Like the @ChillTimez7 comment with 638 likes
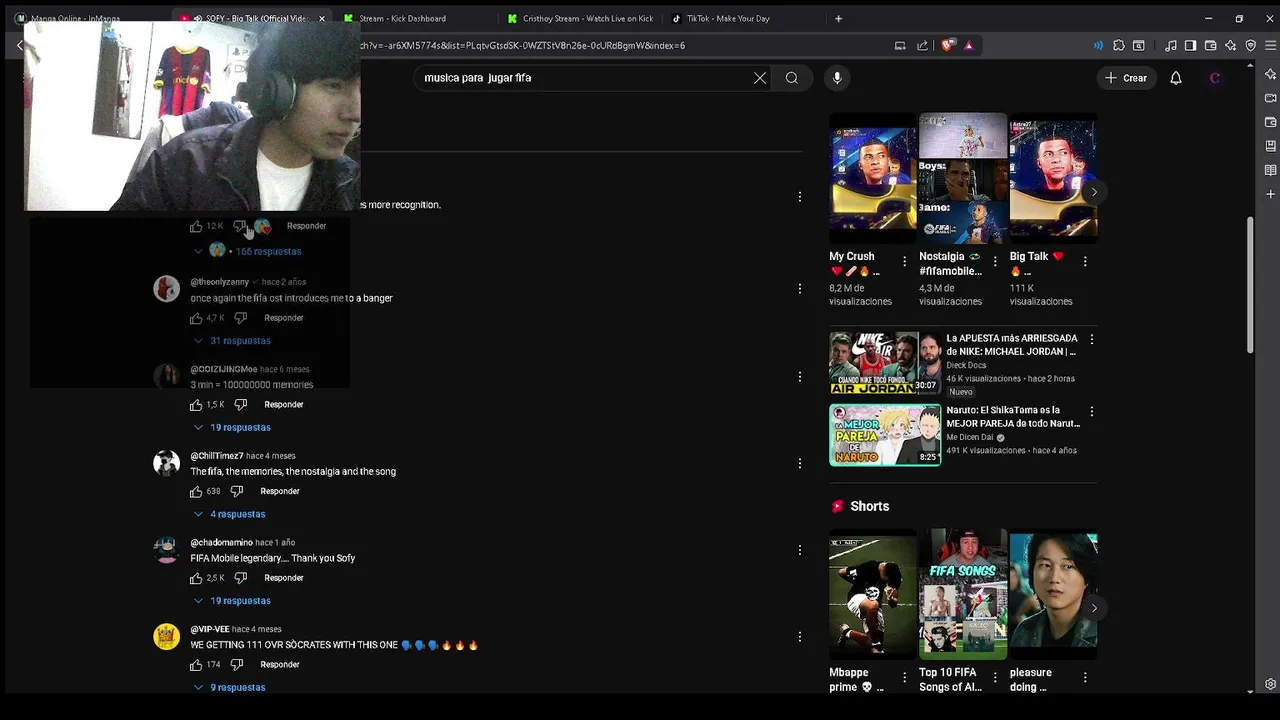The width and height of the screenshot is (1280, 720). tap(196, 491)
